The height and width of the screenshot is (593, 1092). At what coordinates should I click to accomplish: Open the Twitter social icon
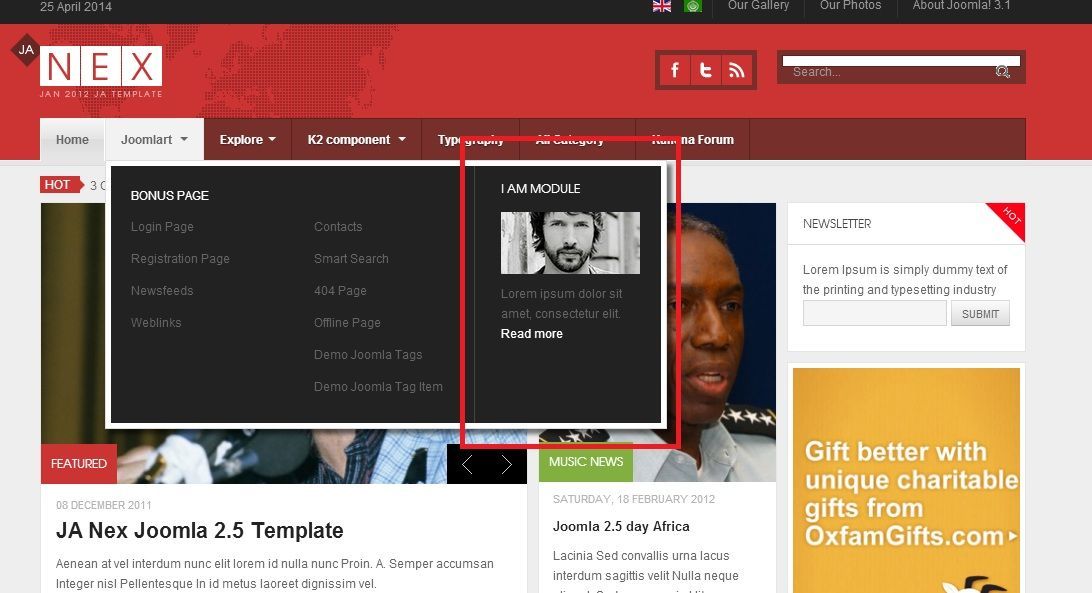(705, 70)
